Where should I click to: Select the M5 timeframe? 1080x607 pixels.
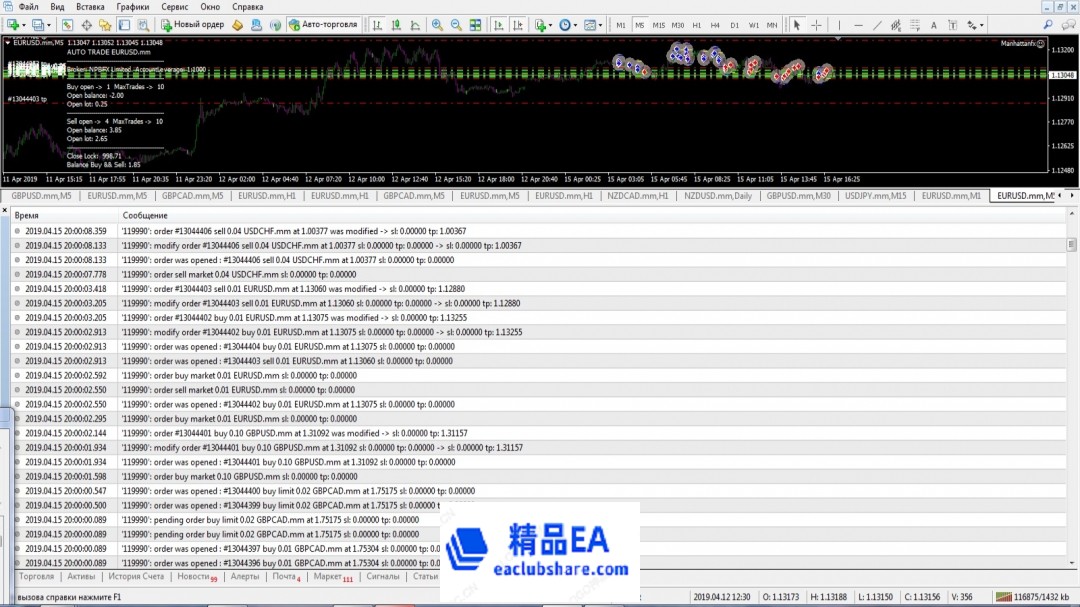tap(640, 25)
